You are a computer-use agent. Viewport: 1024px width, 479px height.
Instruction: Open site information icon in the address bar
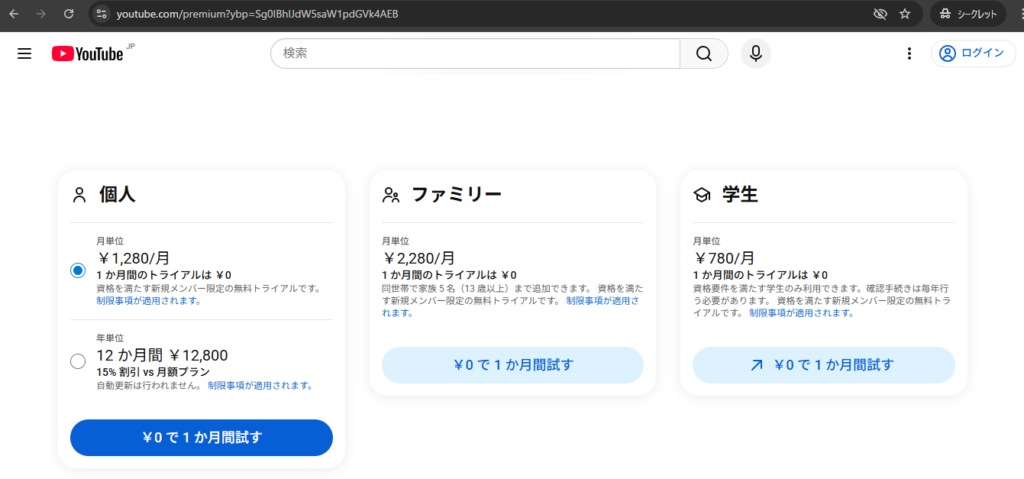point(100,14)
